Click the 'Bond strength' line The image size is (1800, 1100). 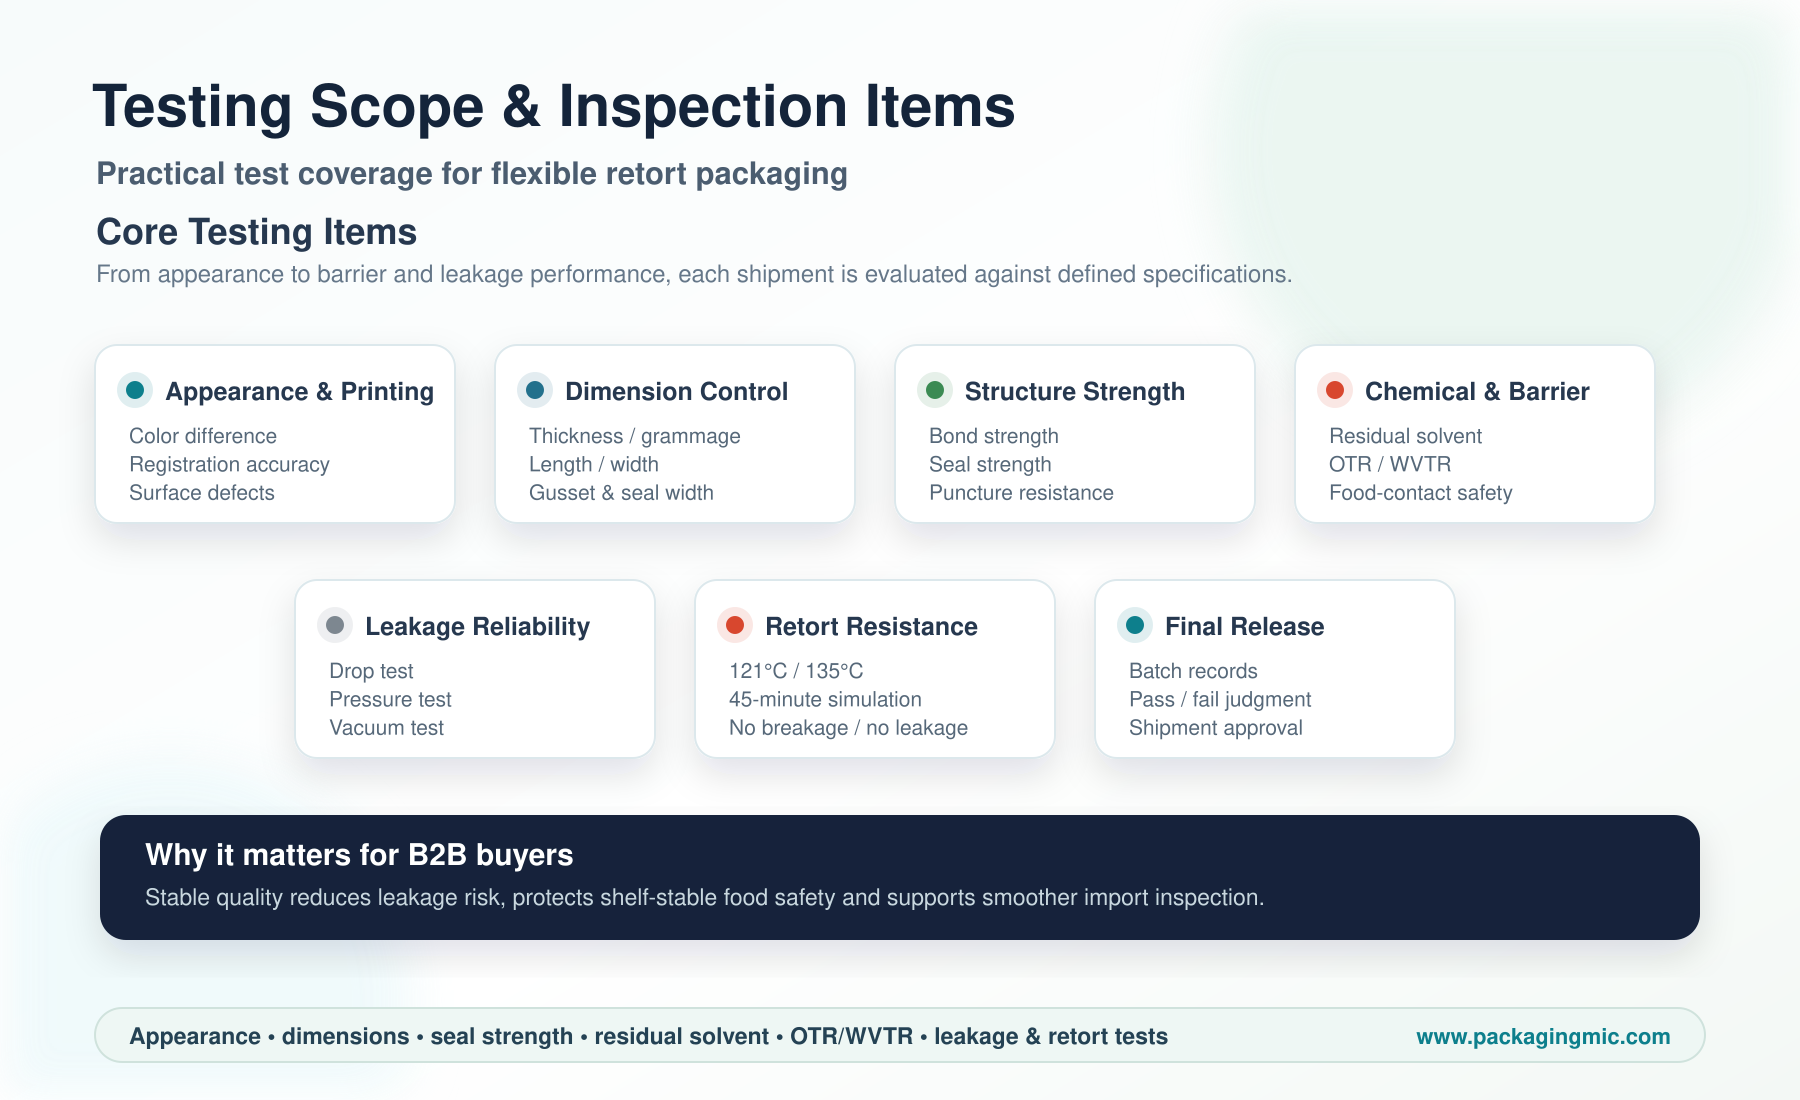(994, 436)
